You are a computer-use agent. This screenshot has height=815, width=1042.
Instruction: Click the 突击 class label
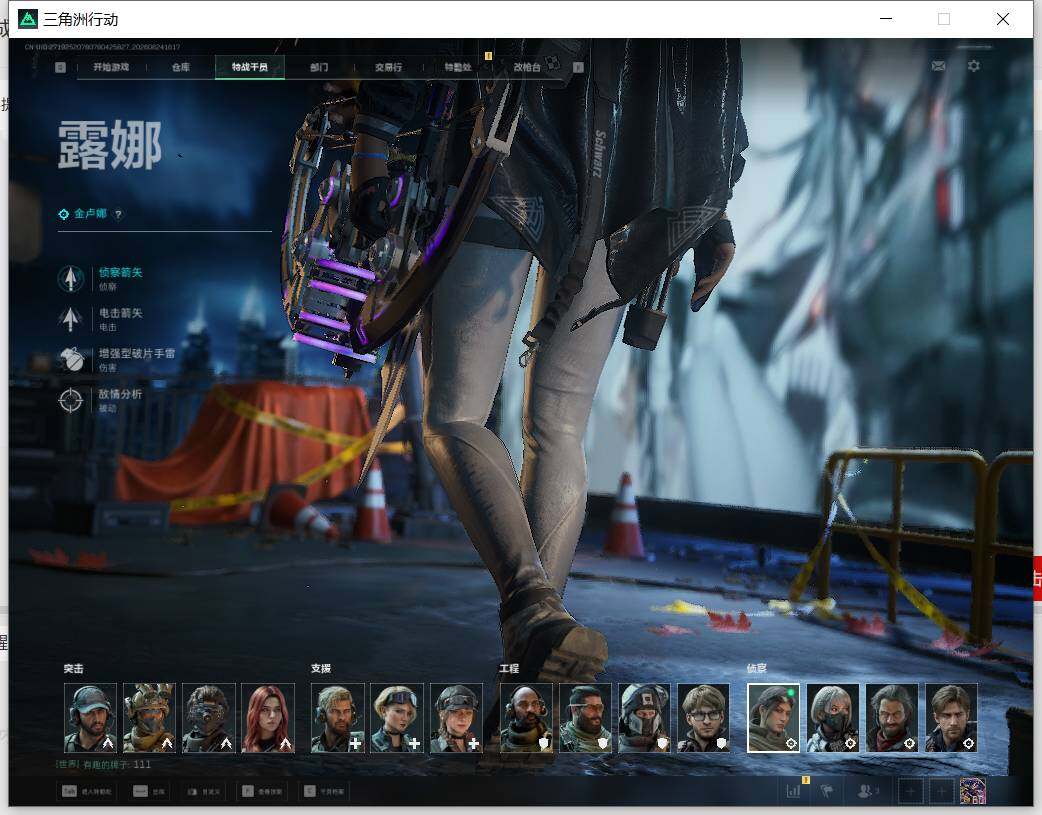[74, 669]
